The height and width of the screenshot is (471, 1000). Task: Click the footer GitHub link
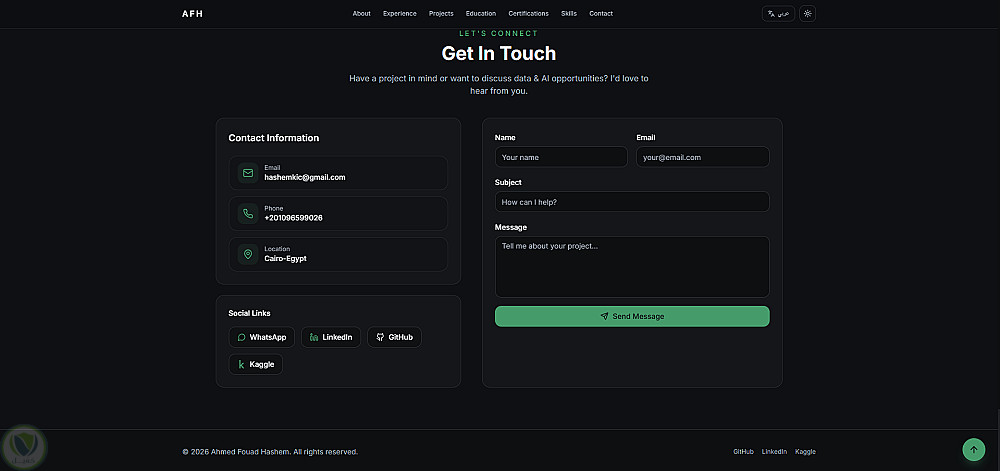click(744, 451)
